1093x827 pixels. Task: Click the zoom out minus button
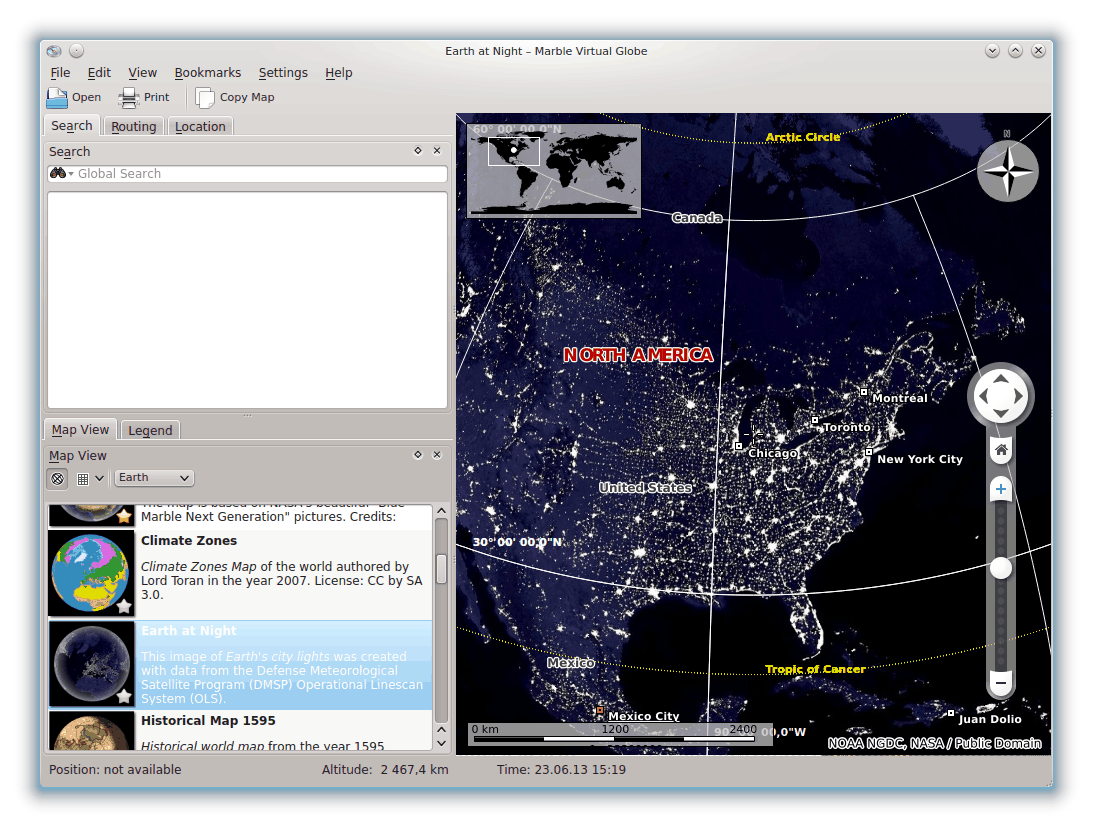pyautogui.click(x=1001, y=683)
